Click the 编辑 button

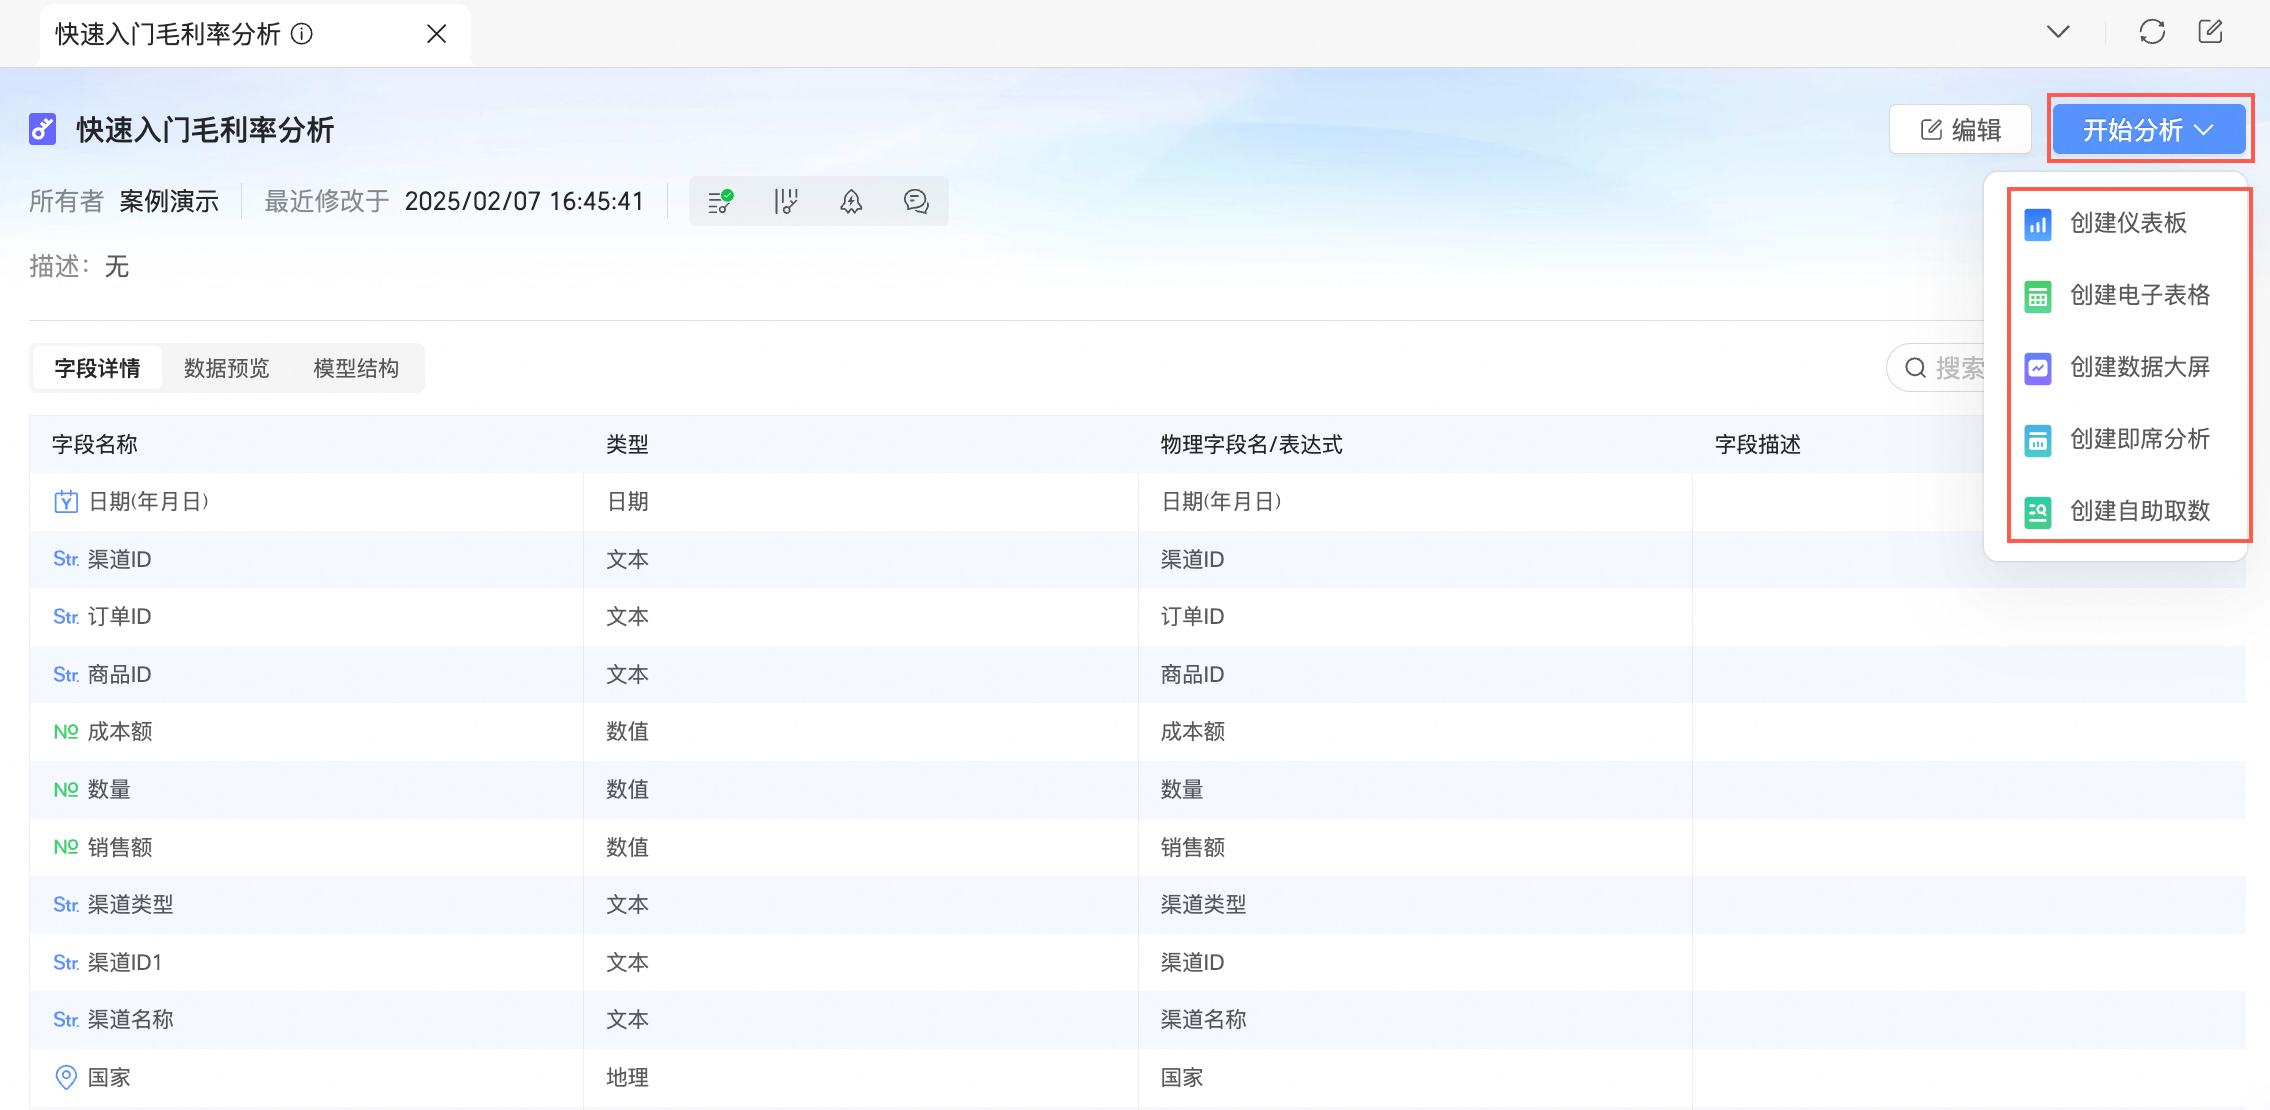(1960, 130)
